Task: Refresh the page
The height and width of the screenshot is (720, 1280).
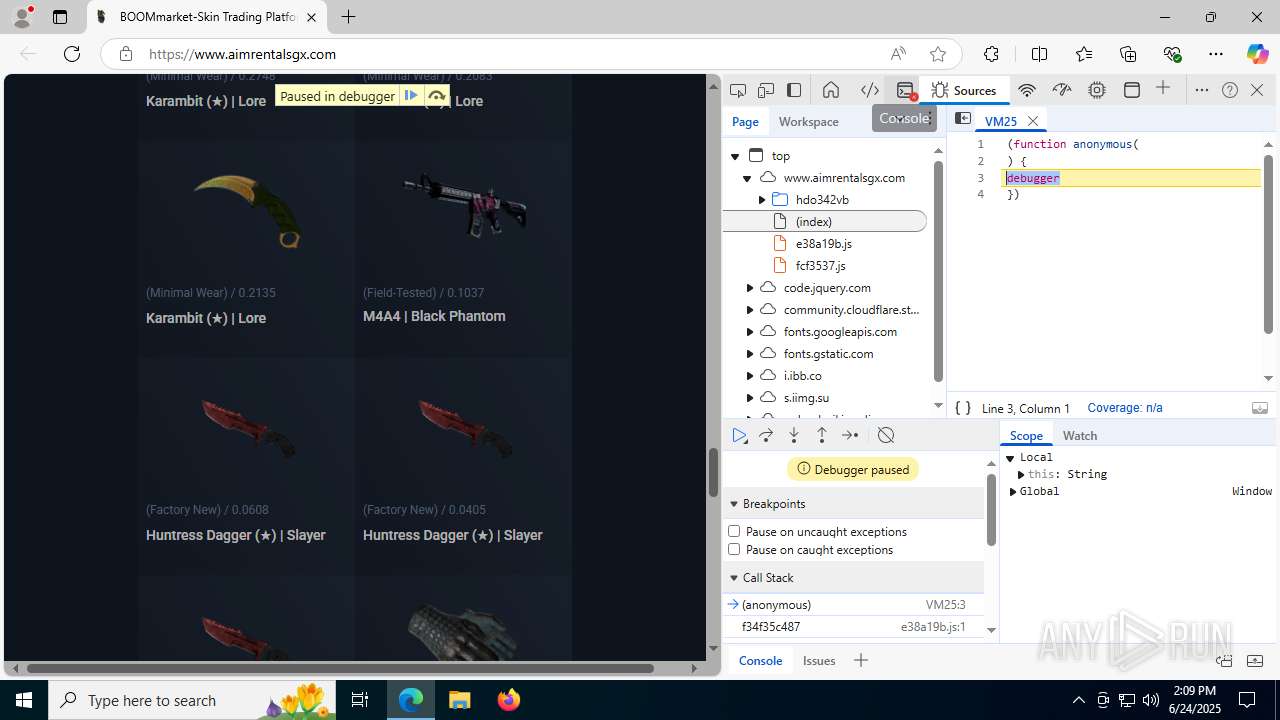Action: (x=72, y=54)
